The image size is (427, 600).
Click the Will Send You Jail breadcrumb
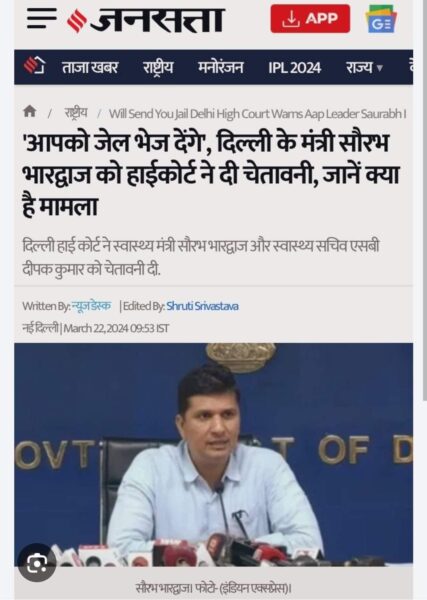257,114
